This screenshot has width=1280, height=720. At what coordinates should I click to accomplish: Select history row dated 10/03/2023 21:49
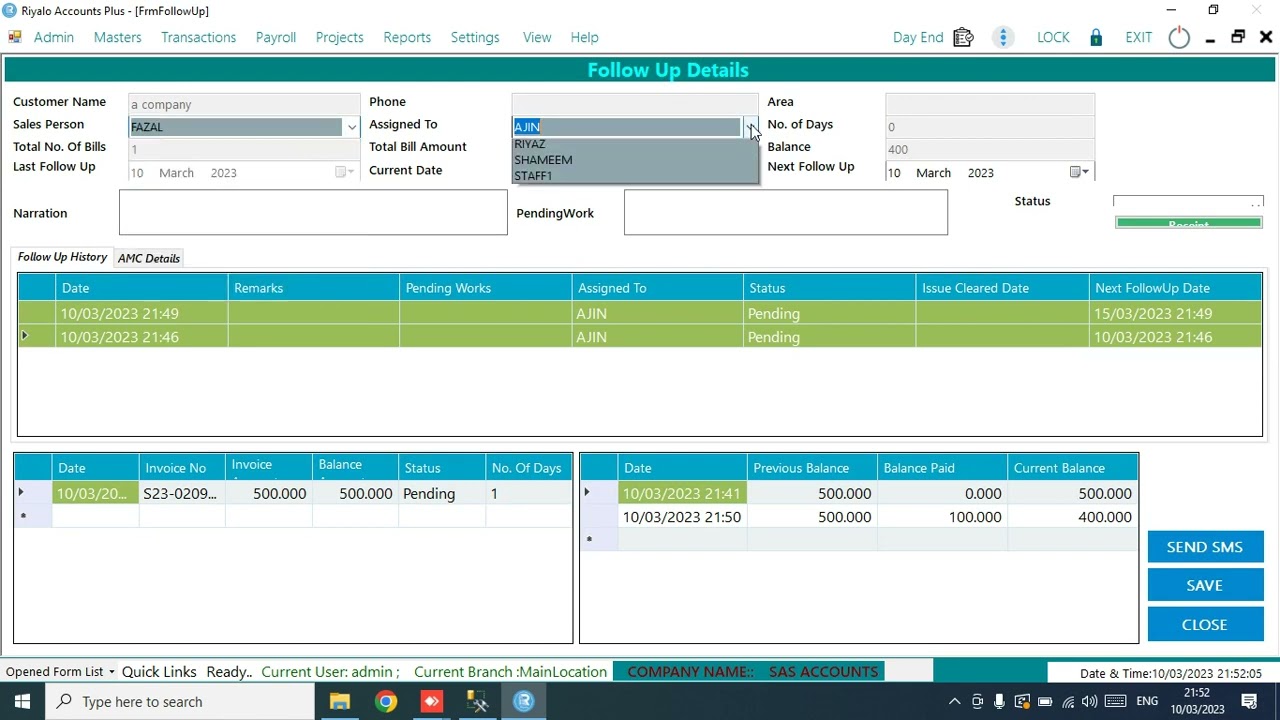pyautogui.click(x=640, y=313)
